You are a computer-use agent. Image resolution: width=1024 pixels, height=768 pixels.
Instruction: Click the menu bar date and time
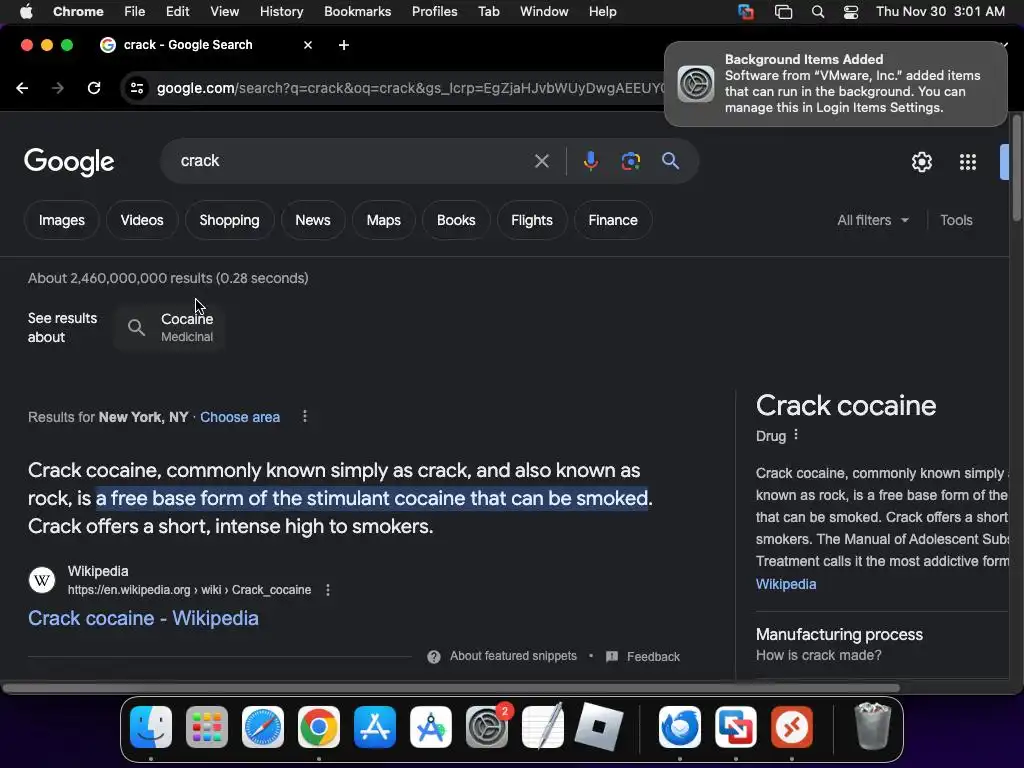[x=940, y=12]
